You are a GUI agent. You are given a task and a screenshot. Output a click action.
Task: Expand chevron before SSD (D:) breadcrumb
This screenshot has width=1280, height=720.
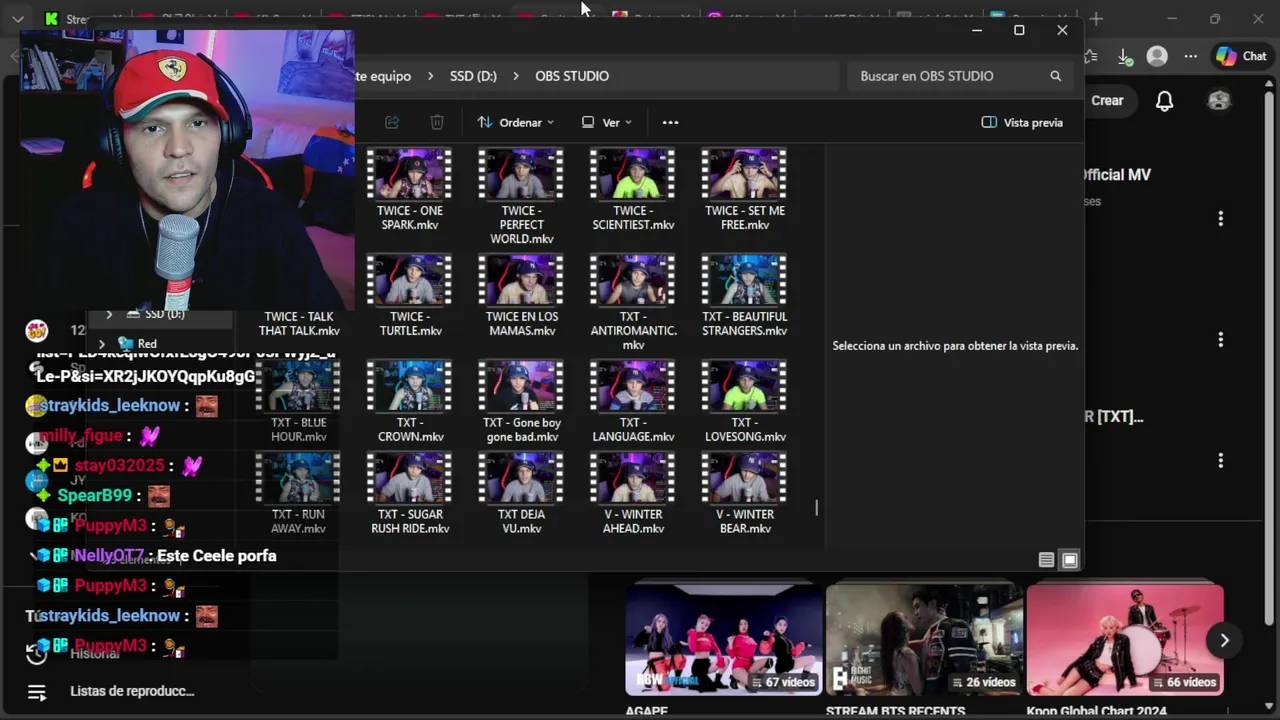pos(431,76)
